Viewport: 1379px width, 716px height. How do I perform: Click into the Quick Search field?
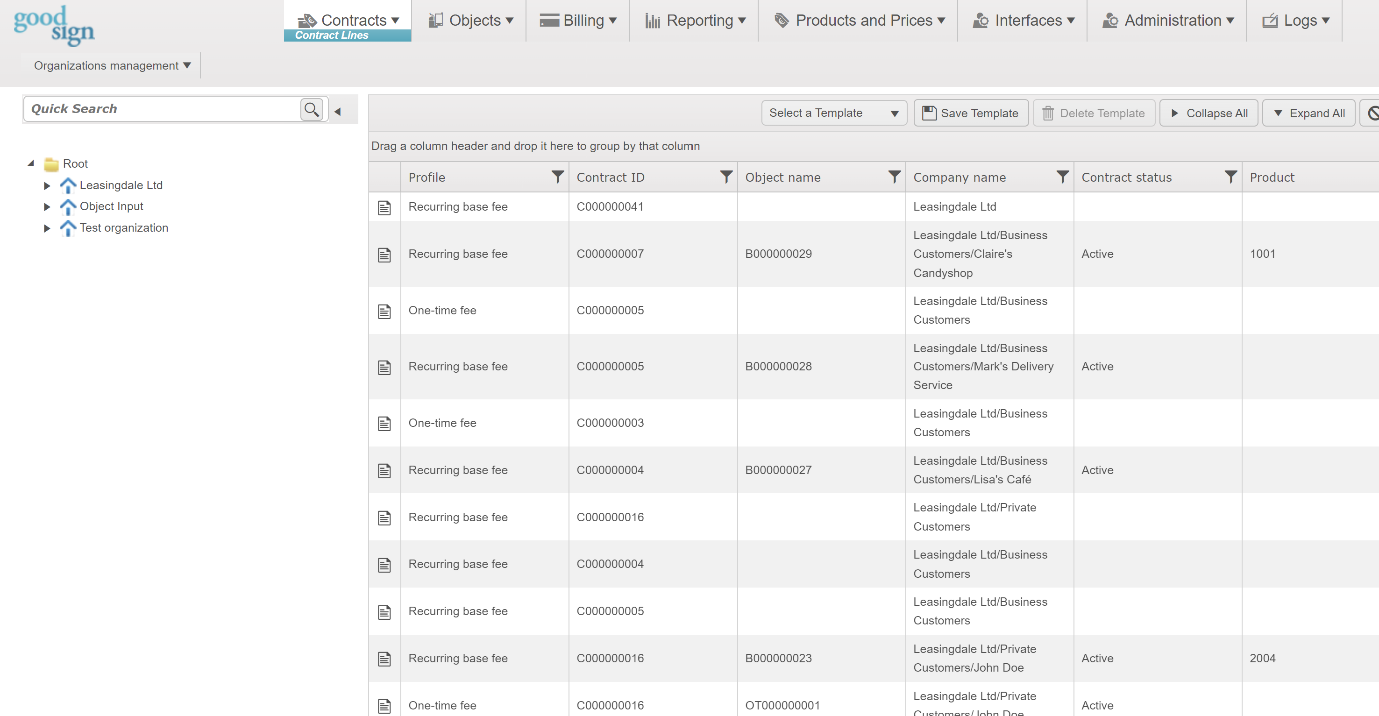click(x=160, y=109)
